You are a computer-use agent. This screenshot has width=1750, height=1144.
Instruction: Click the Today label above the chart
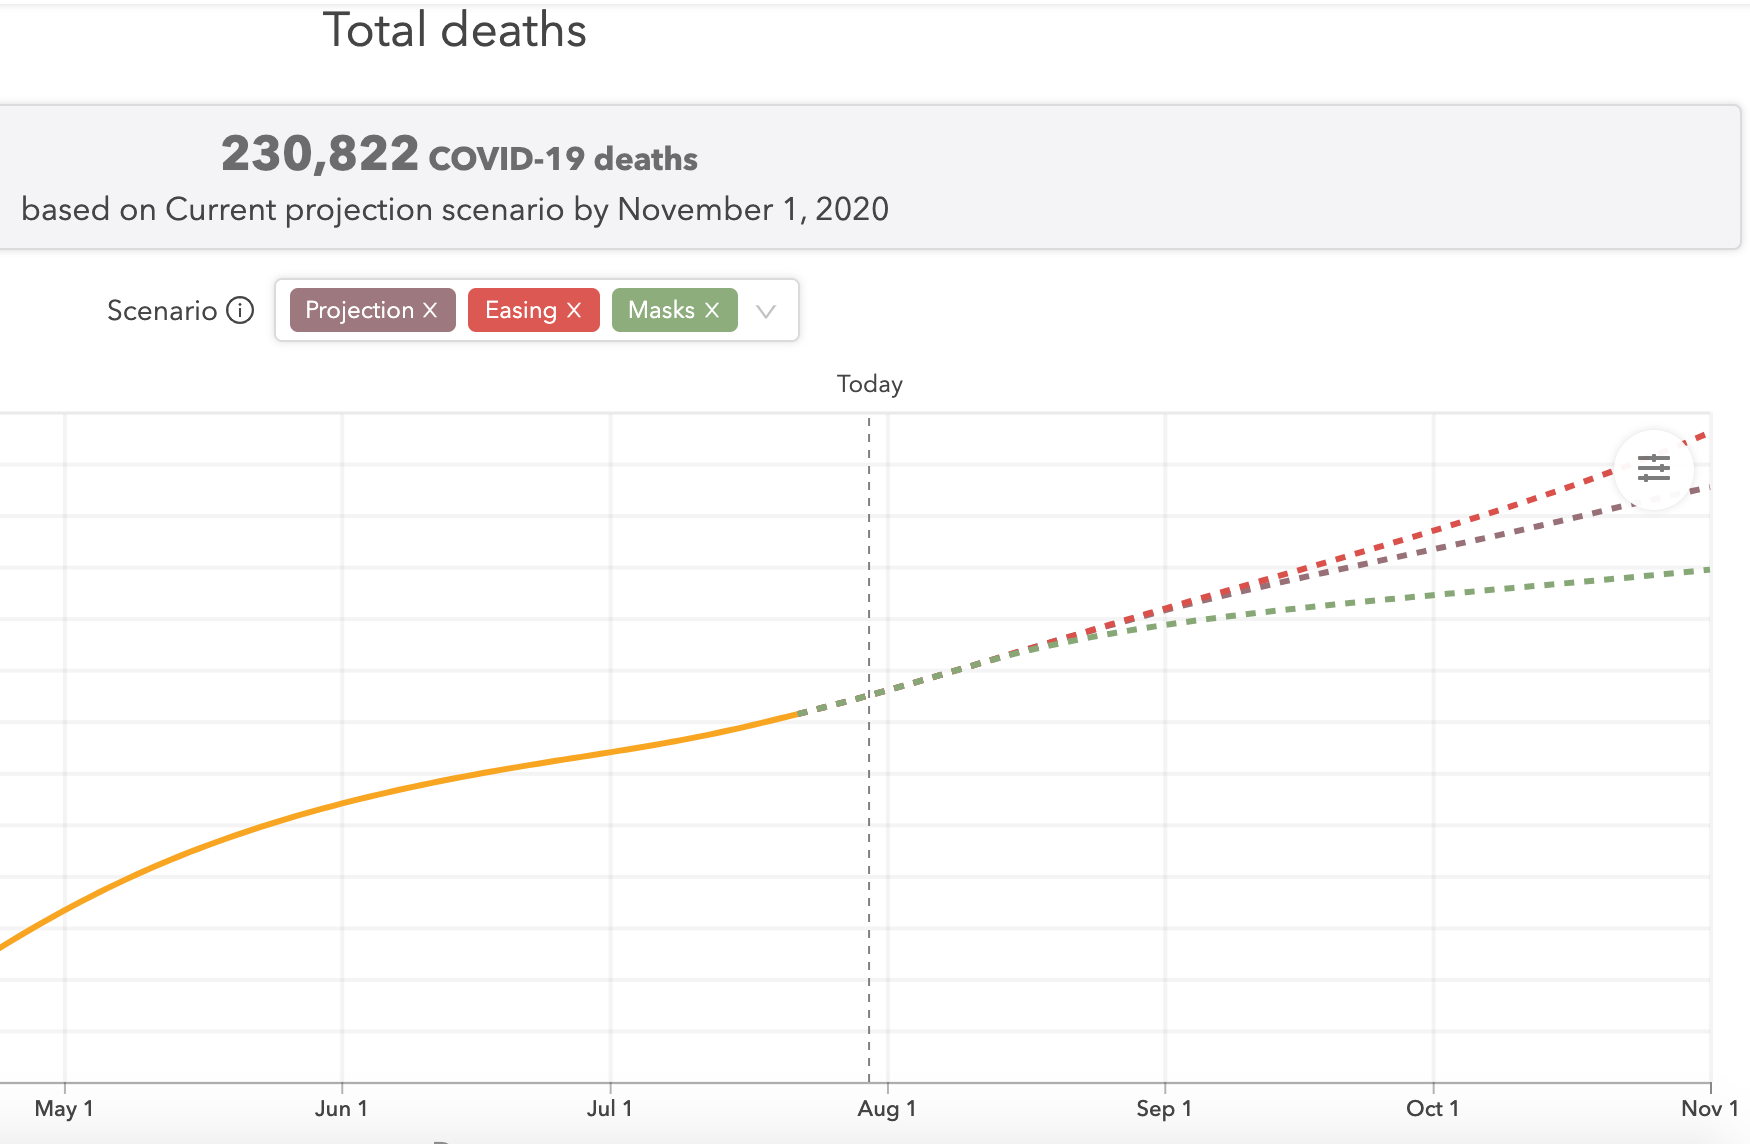(869, 384)
